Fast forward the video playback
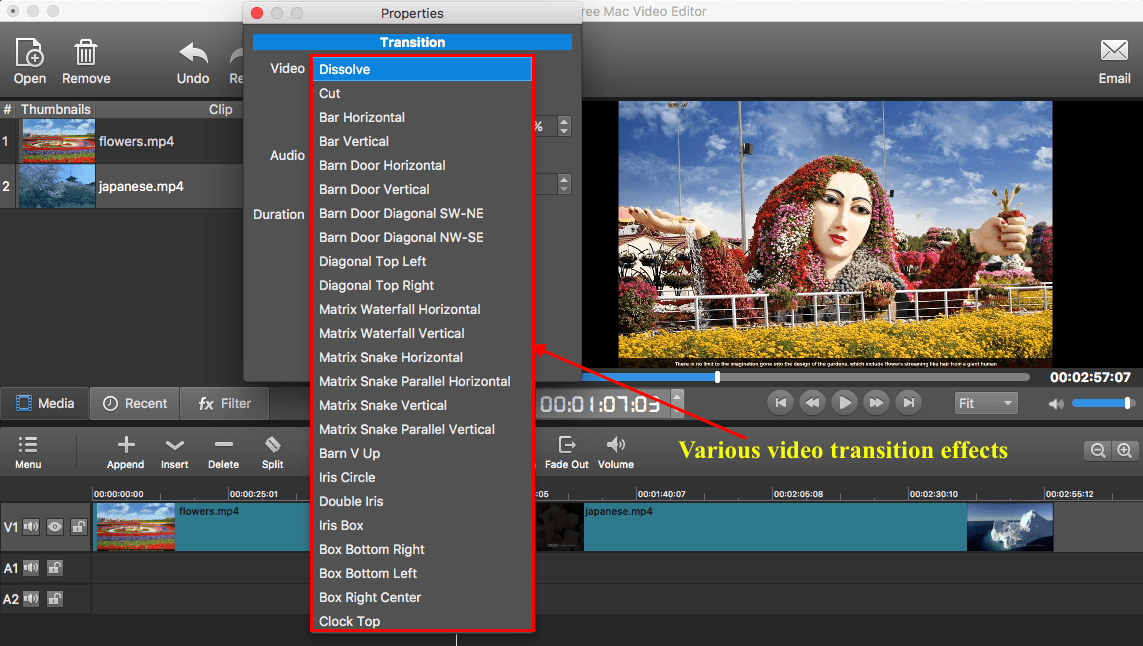This screenshot has height=646, width=1143. (876, 402)
